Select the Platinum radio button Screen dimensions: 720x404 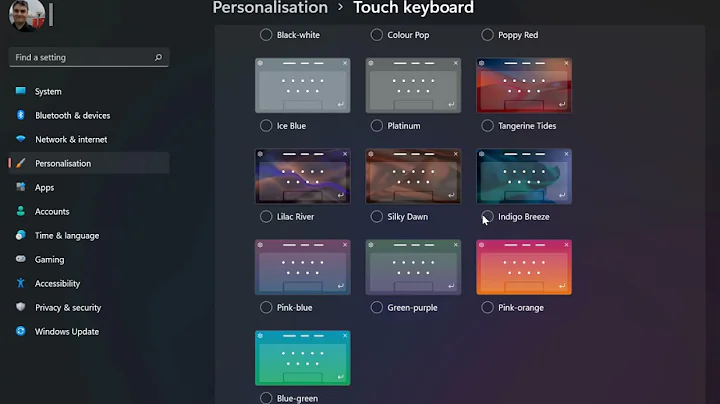(377, 126)
